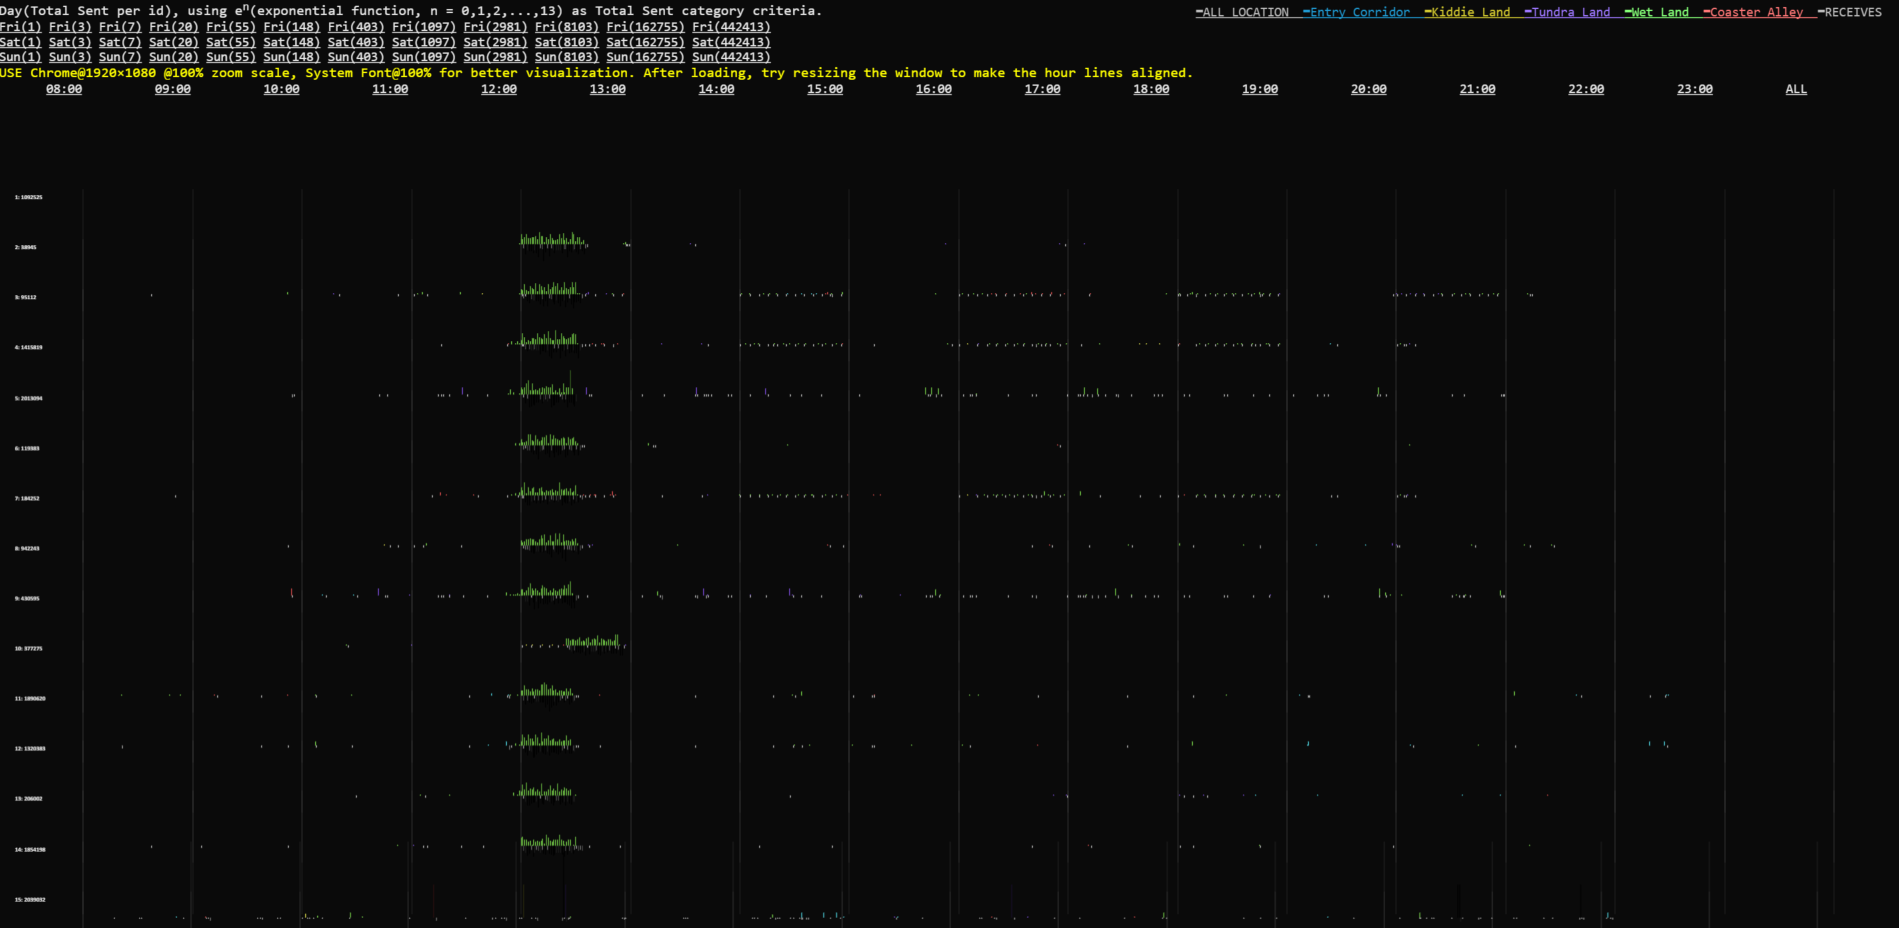The height and width of the screenshot is (928, 1899).
Task: Open the Sat(442413) link
Action: coord(731,42)
